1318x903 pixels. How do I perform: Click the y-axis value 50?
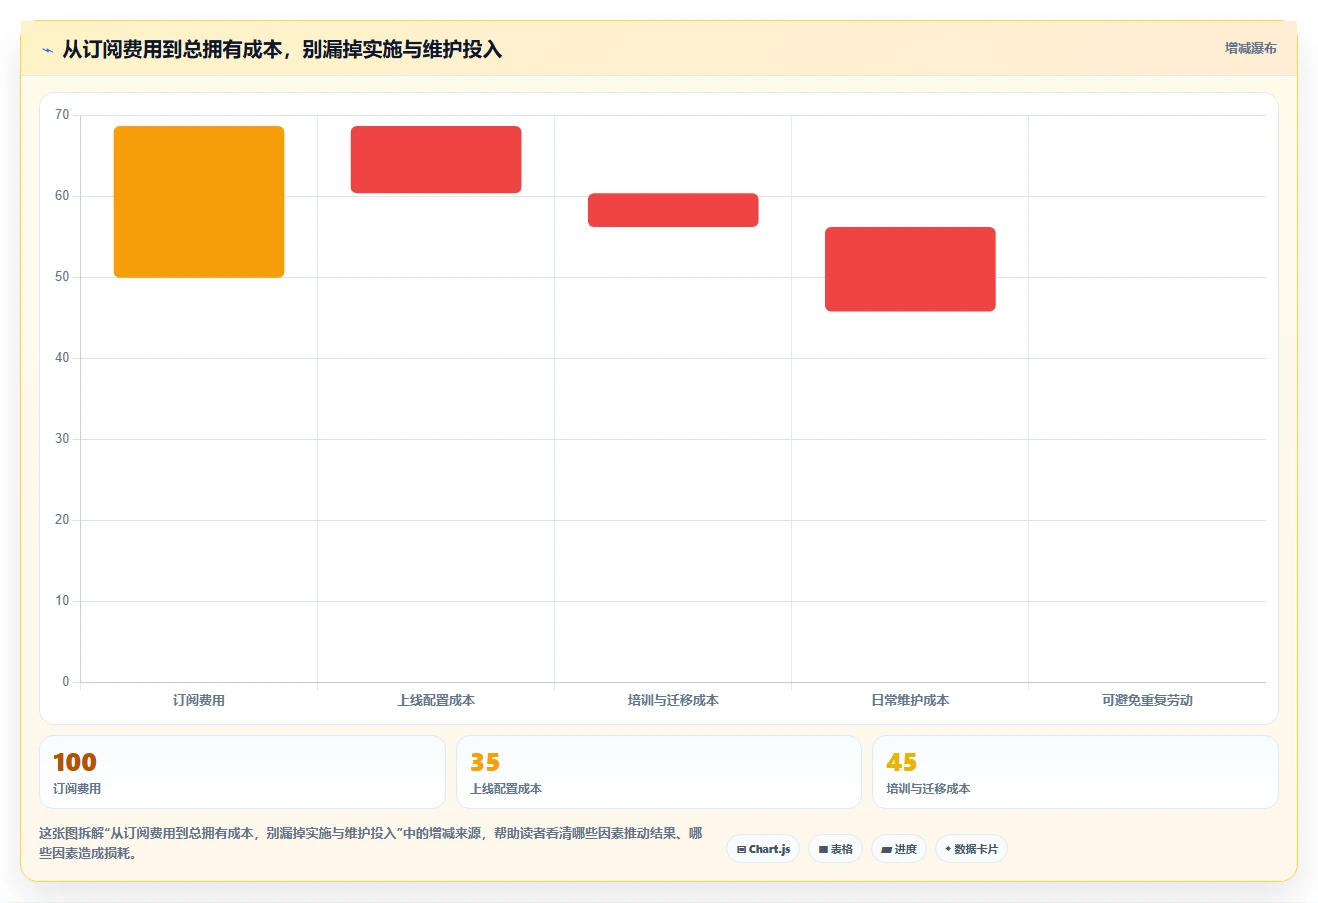pos(62,277)
